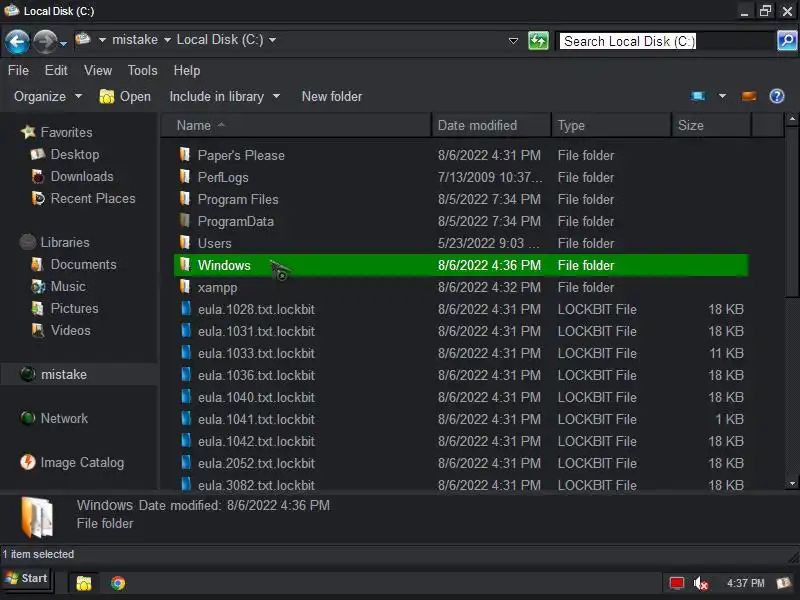The width and height of the screenshot is (800, 600).
Task: Focus the Search Local Disk (C:) field
Action: tap(665, 41)
